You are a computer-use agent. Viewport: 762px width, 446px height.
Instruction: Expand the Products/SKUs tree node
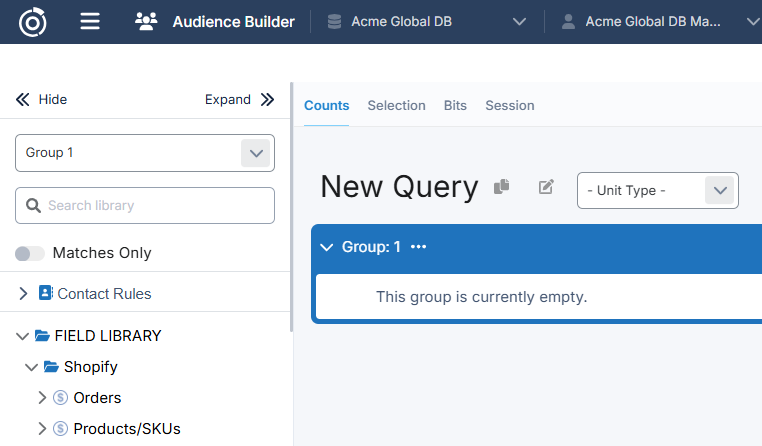tap(42, 429)
